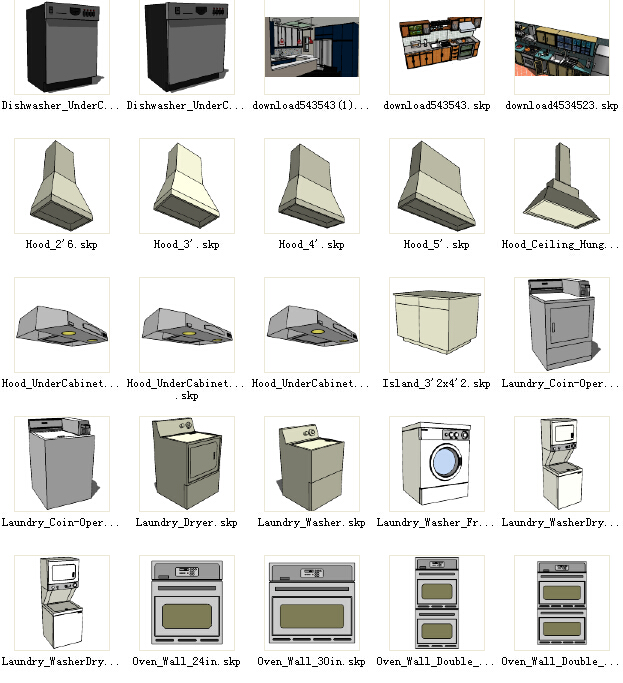Select the download4534523.skp kitchen thumbnail
This screenshot has width=623, height=683.
tap(562, 47)
